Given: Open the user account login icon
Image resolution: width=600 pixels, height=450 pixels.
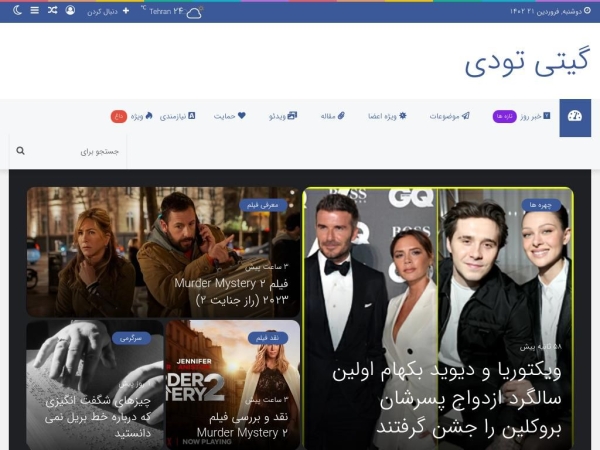Looking at the screenshot, I should [70, 10].
